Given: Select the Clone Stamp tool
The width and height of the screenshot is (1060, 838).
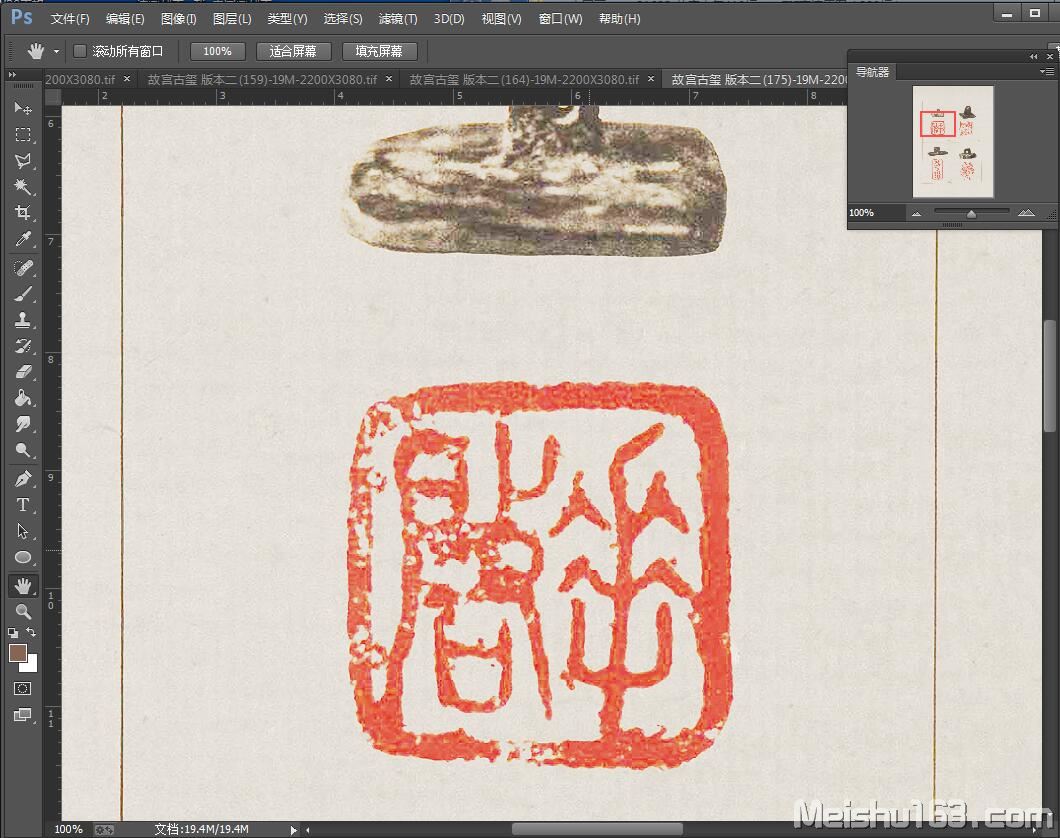Looking at the screenshot, I should coord(23,320).
